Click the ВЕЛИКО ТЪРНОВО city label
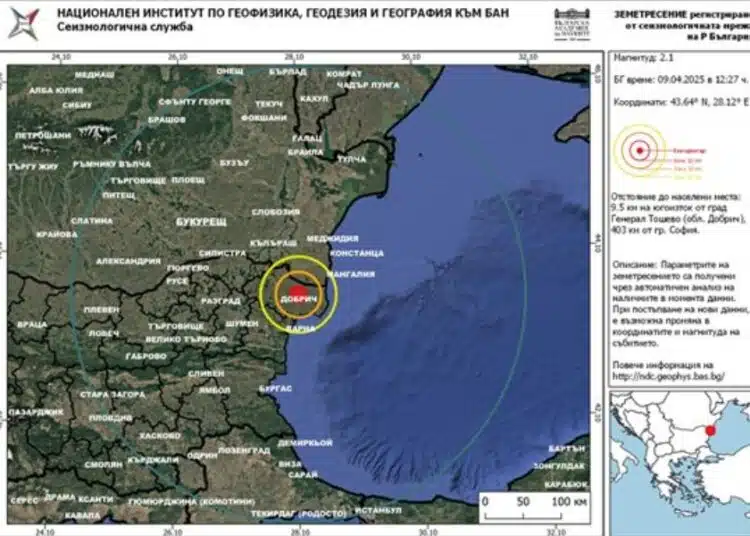750x536 pixels. [187, 339]
